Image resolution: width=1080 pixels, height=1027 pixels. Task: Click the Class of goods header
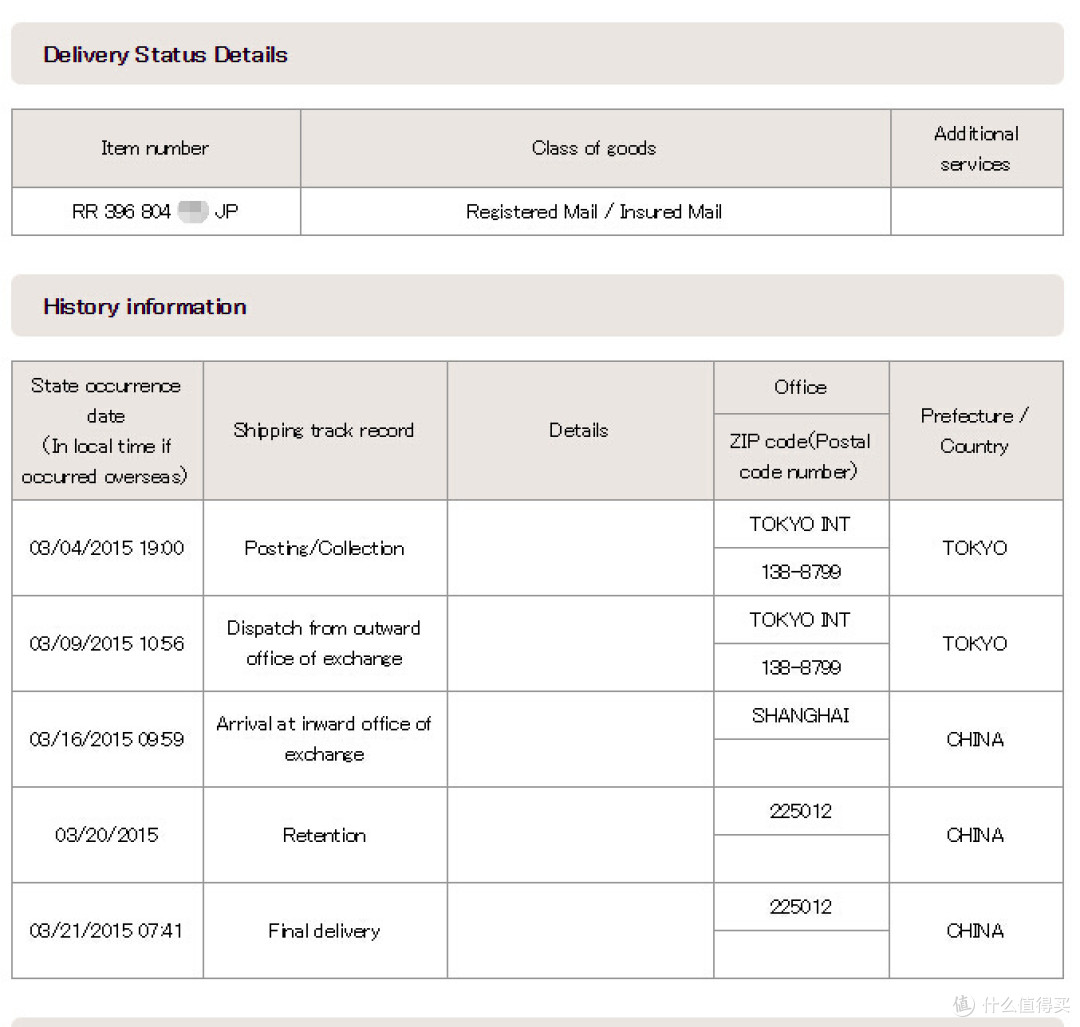coord(594,148)
